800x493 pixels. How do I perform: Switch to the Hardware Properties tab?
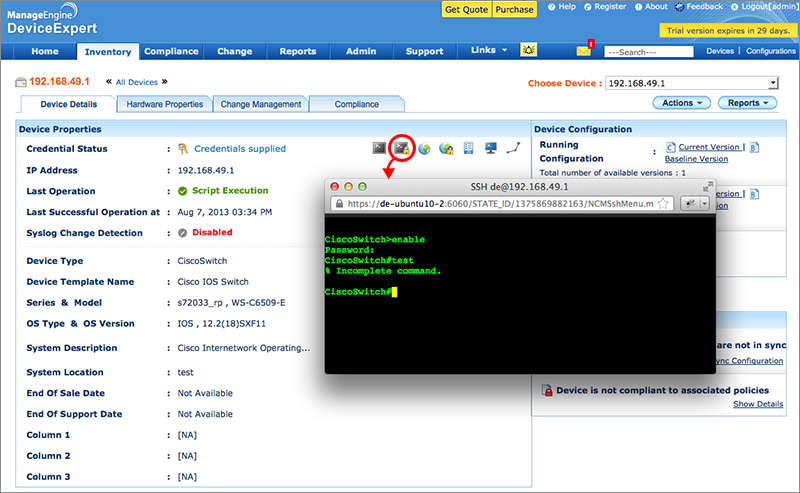coord(164,104)
